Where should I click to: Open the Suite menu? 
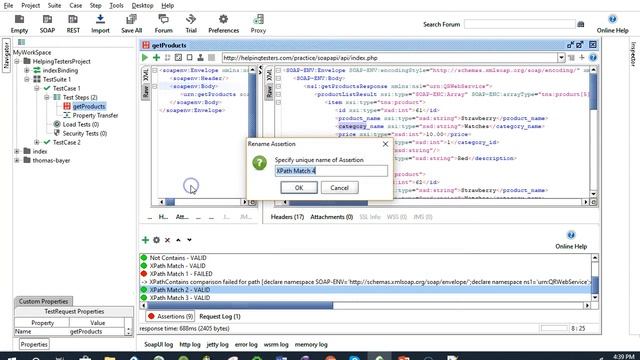(54, 6)
